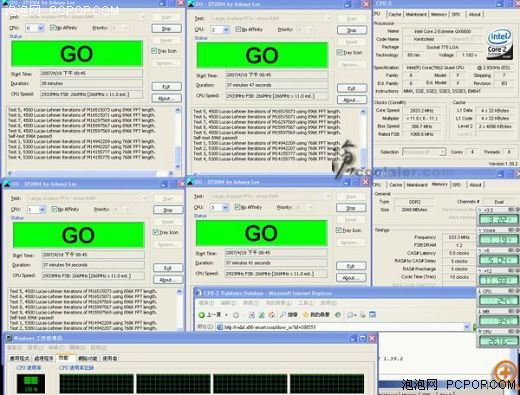Click the vertical scrollbar of CPU 2 log
The image size is (520, 395).
click(363, 140)
